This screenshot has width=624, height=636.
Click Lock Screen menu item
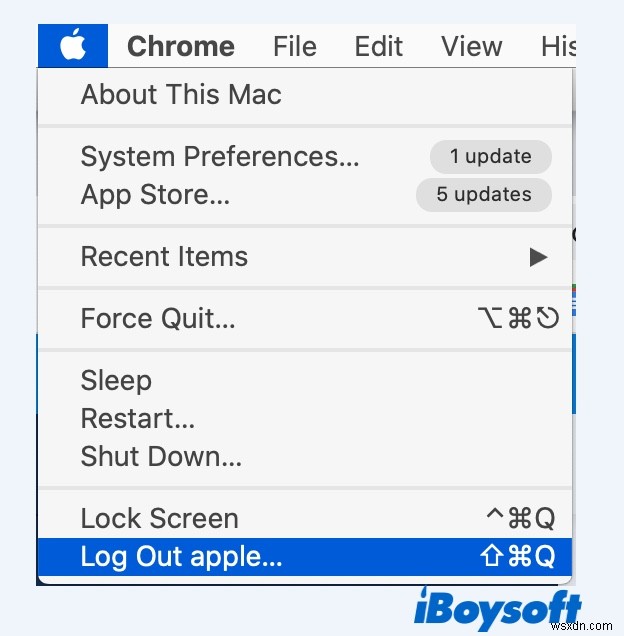[x=160, y=519]
